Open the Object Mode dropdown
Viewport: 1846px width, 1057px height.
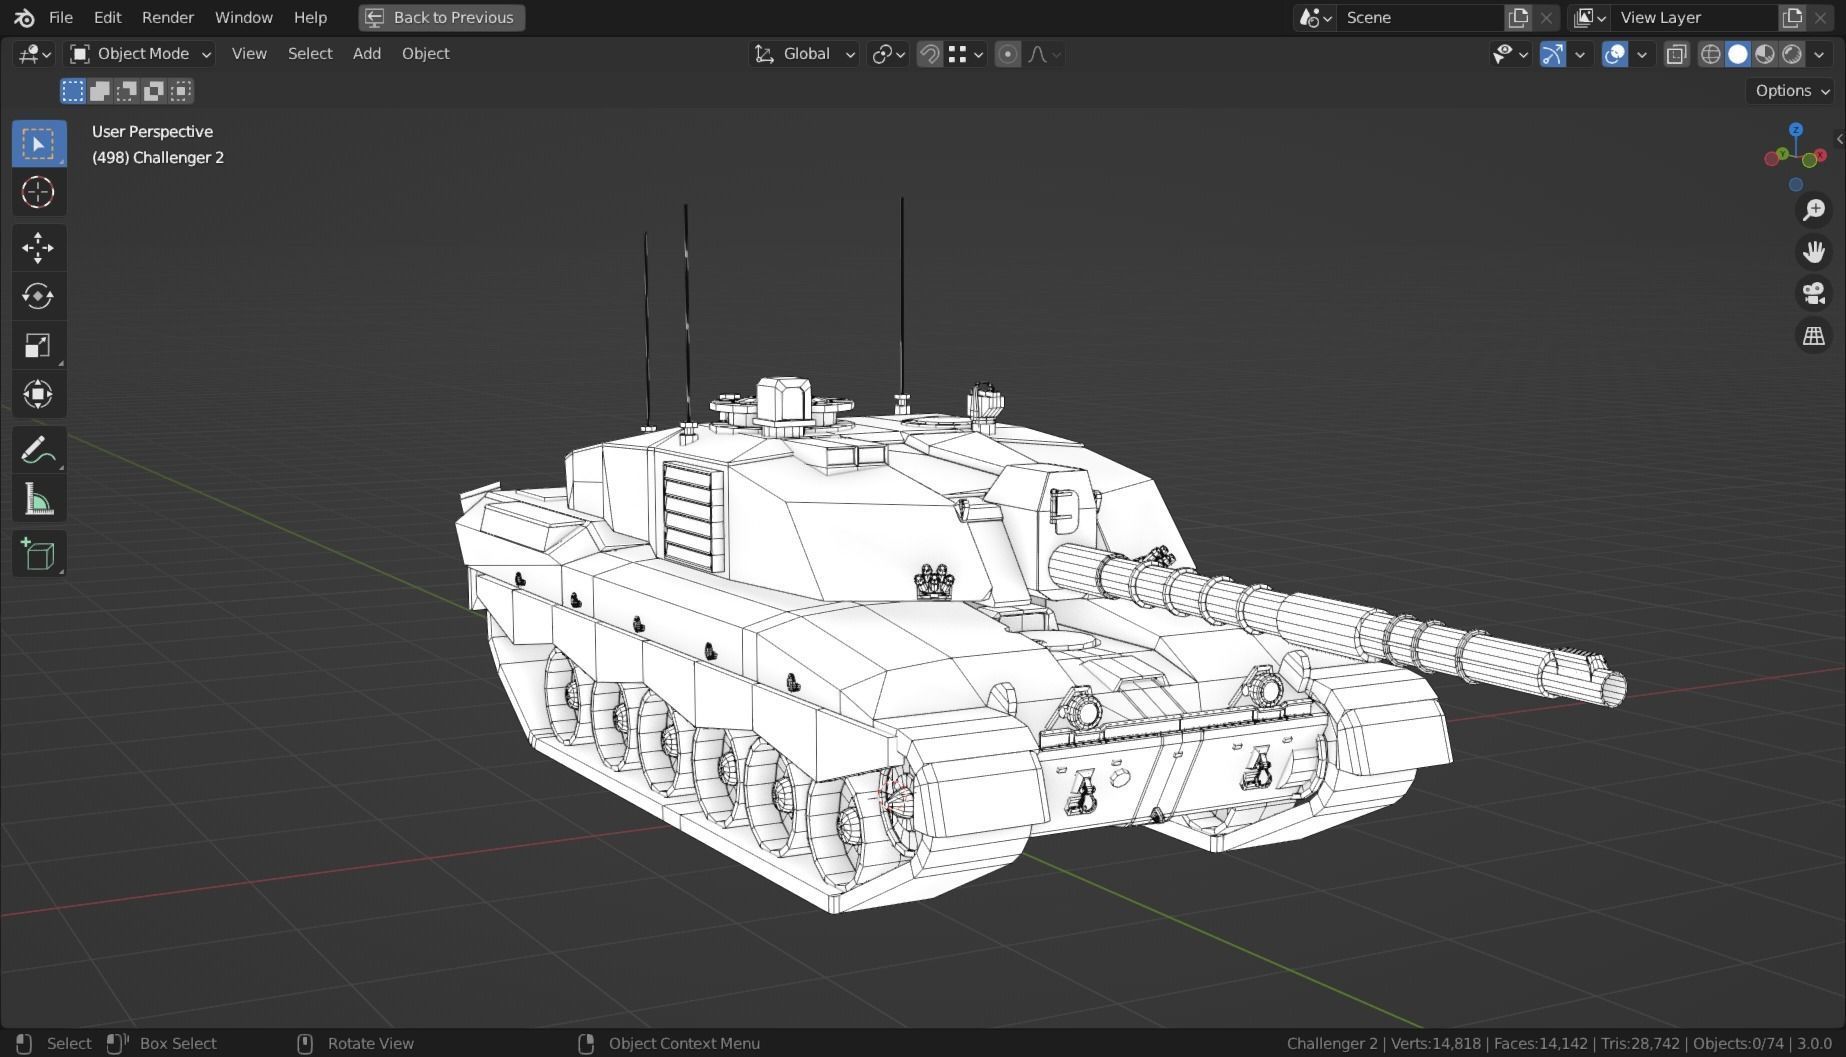140,54
